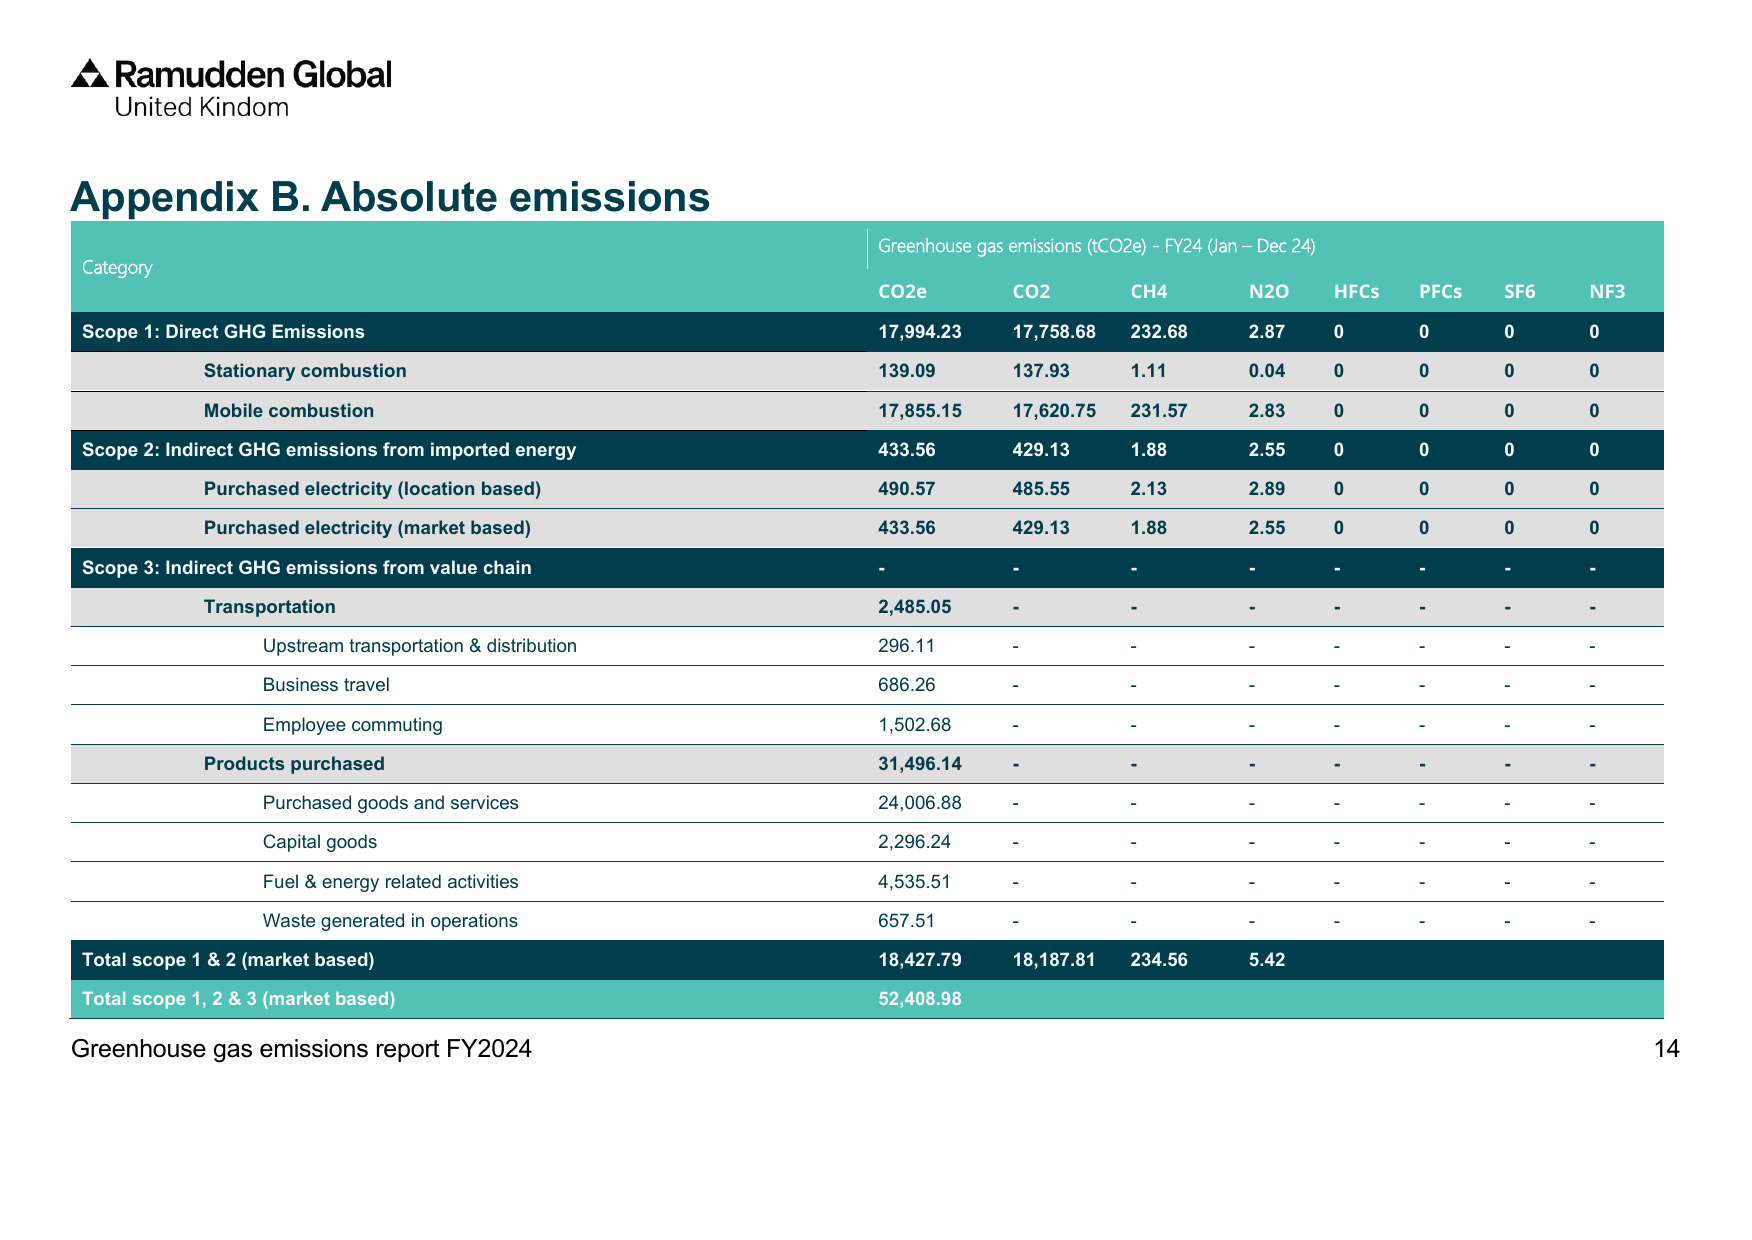The width and height of the screenshot is (1752, 1240).
Task: Click 'Upstream transportation & distribution' row
Action: (420, 646)
